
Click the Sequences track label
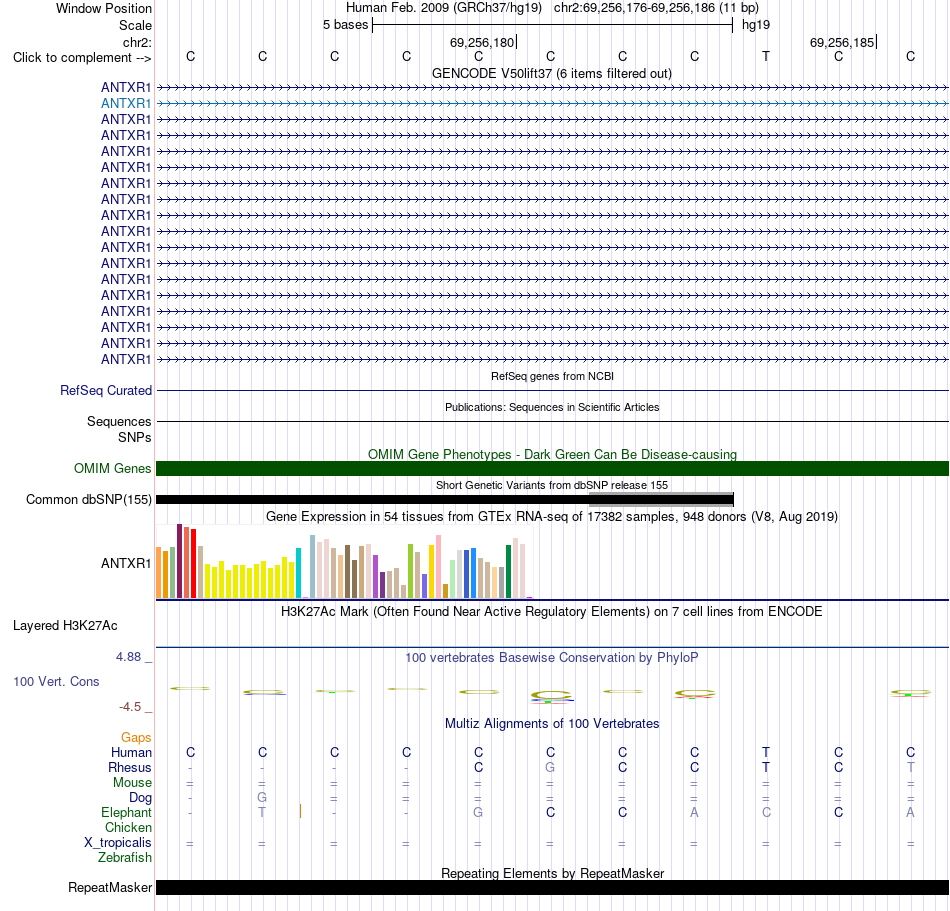point(119,422)
